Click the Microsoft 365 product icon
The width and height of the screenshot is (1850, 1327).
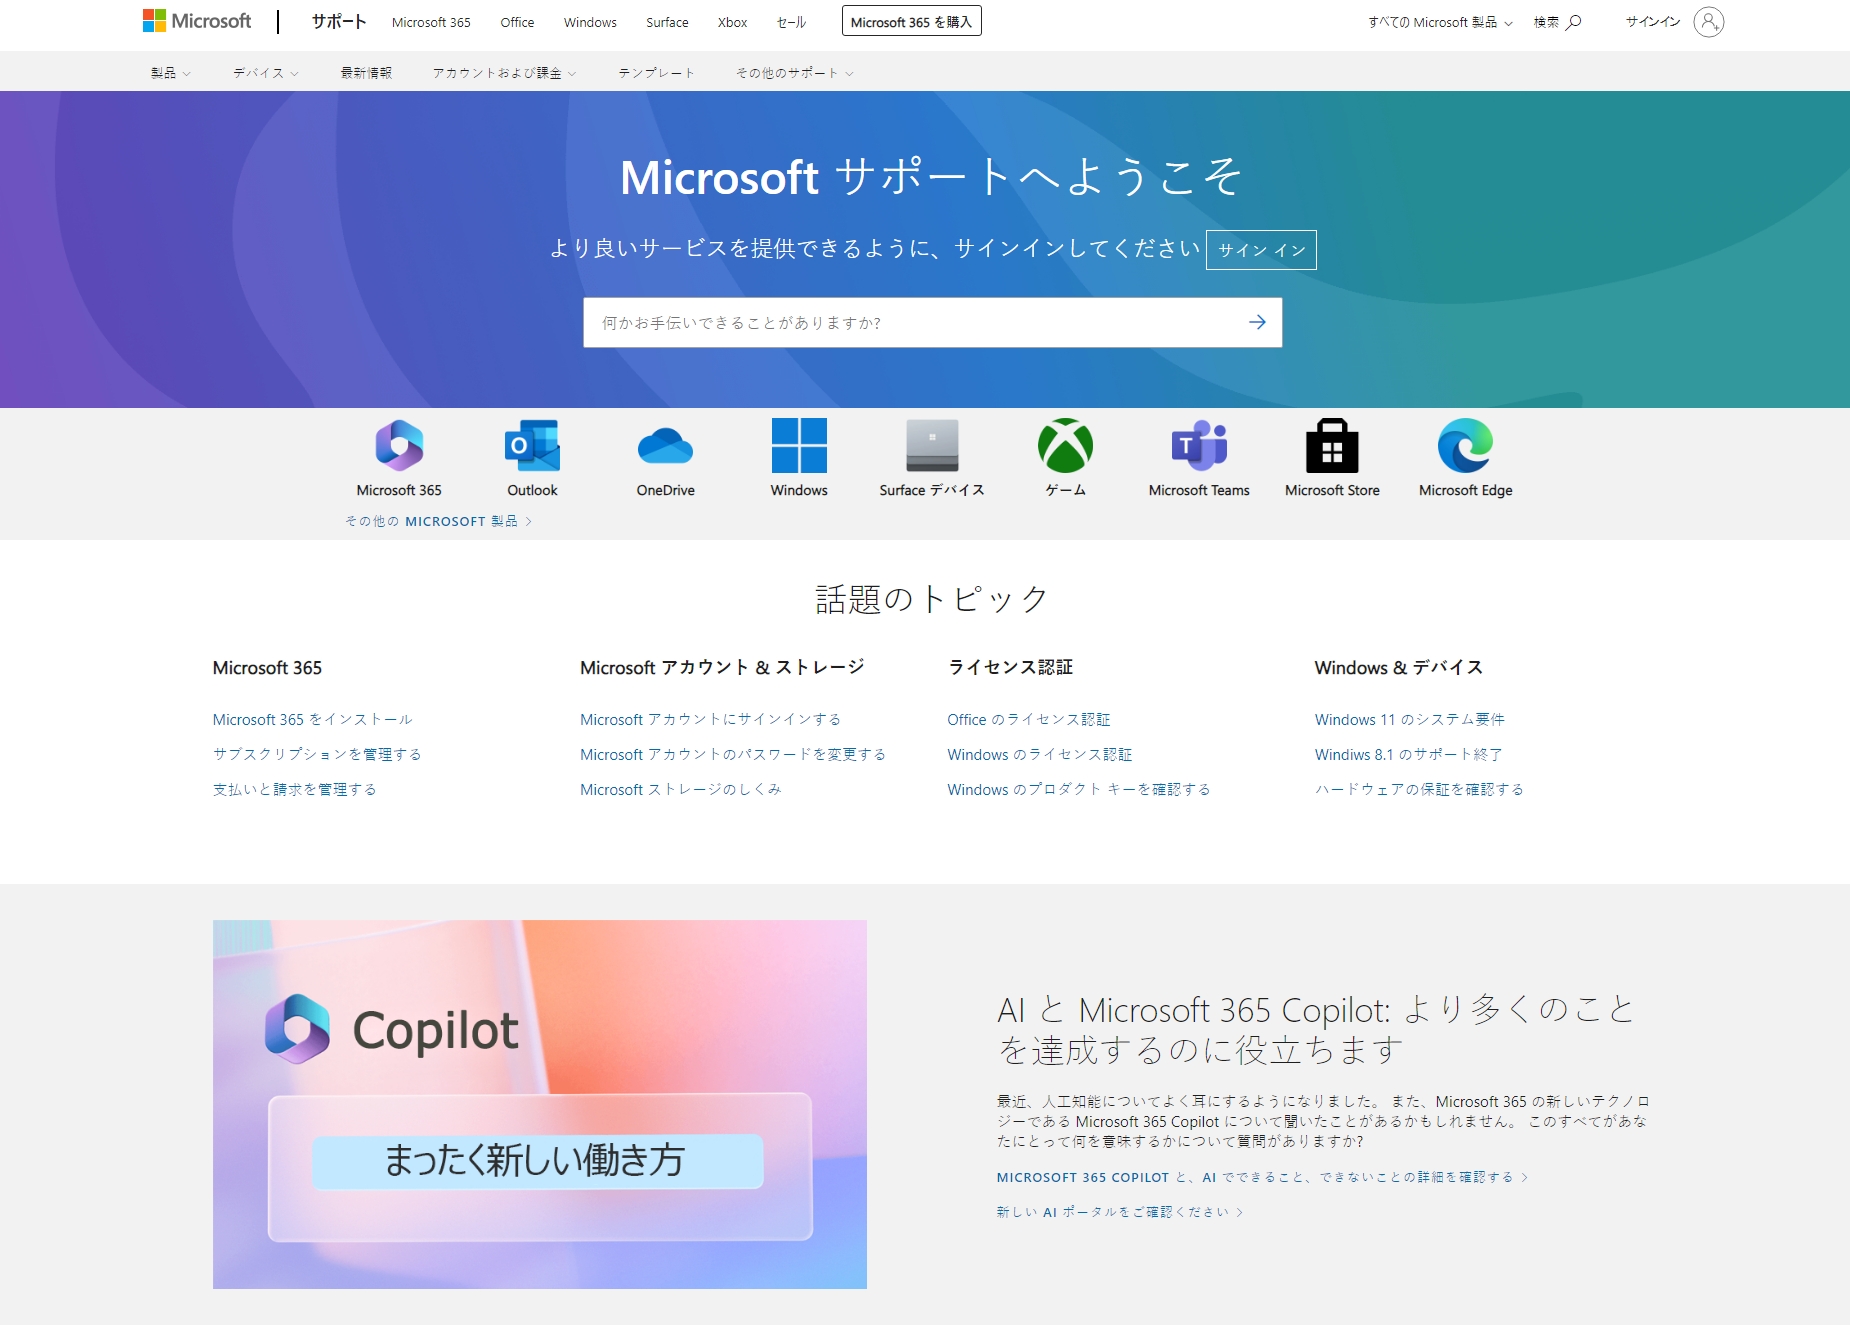[399, 446]
